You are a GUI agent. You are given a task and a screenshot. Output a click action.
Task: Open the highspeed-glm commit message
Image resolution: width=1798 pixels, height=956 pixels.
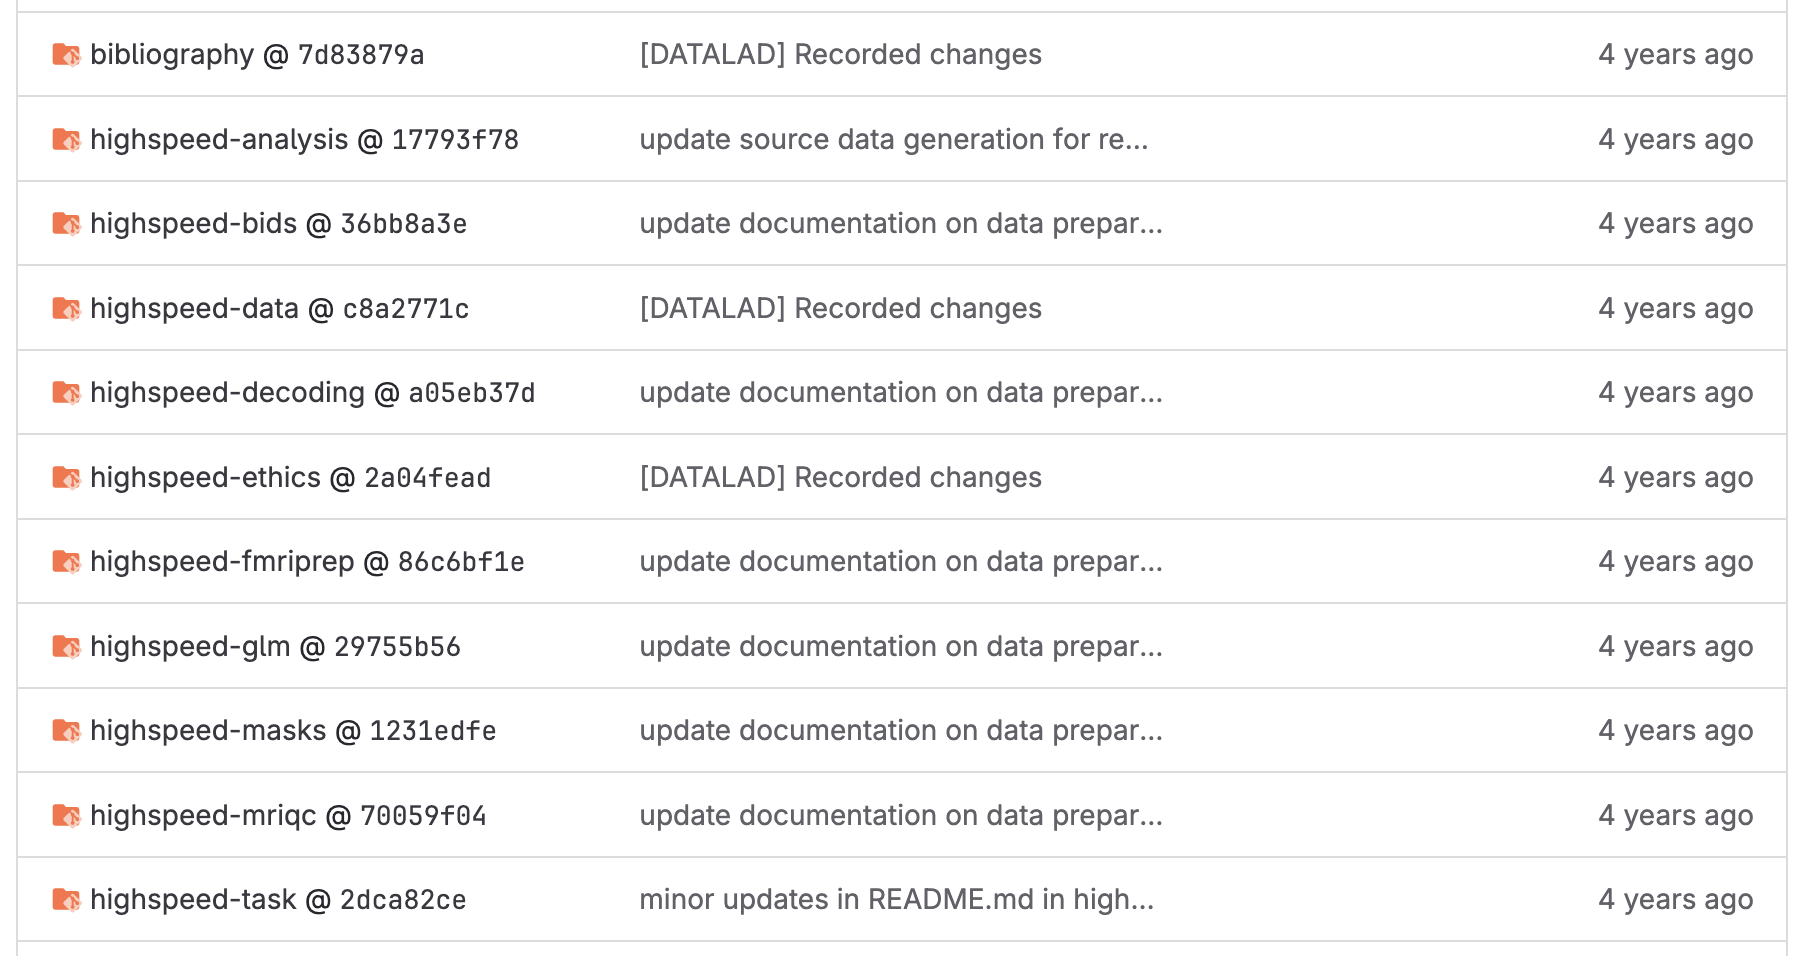coord(900,646)
